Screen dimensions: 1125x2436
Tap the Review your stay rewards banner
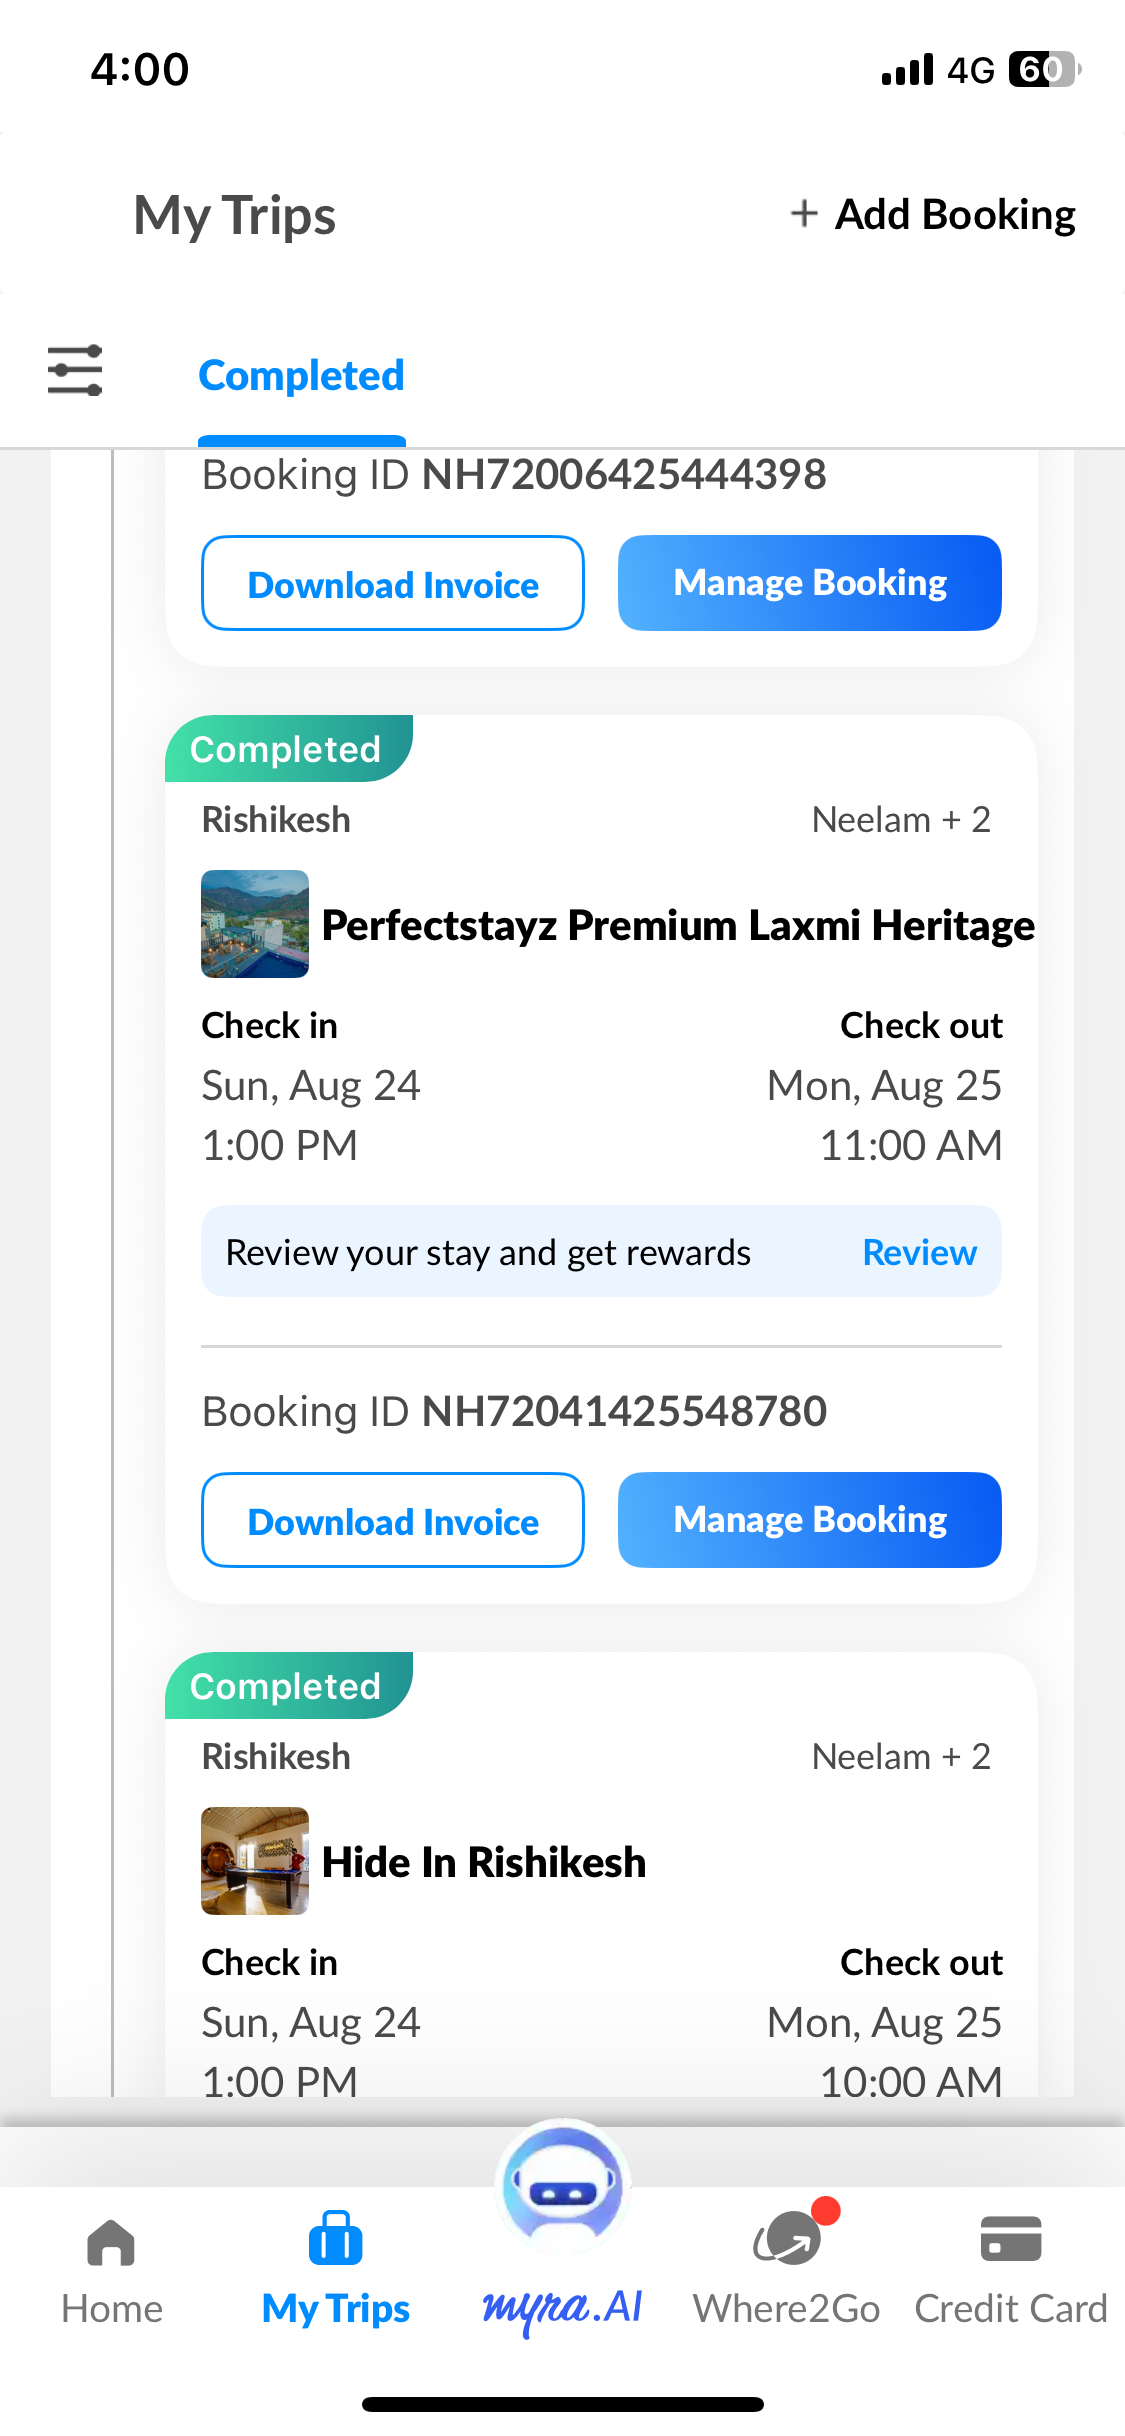(x=488, y=1253)
